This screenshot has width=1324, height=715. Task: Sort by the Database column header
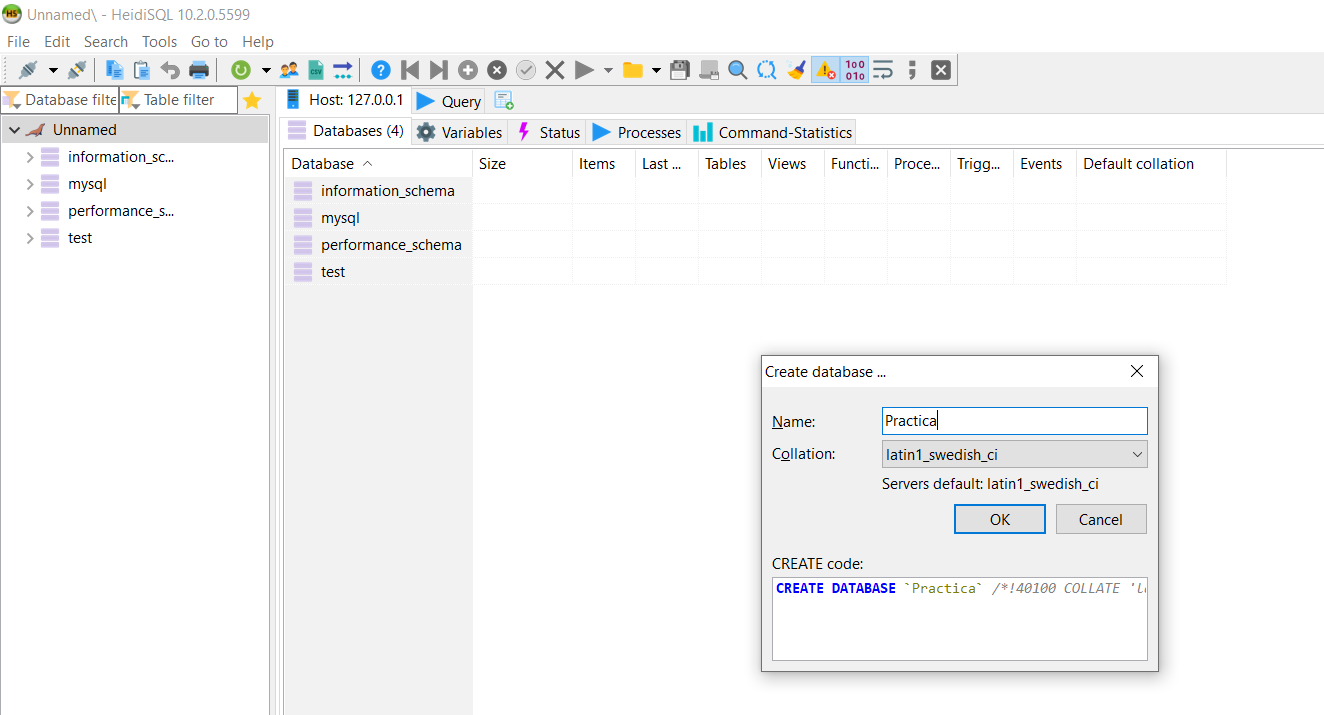(x=378, y=164)
